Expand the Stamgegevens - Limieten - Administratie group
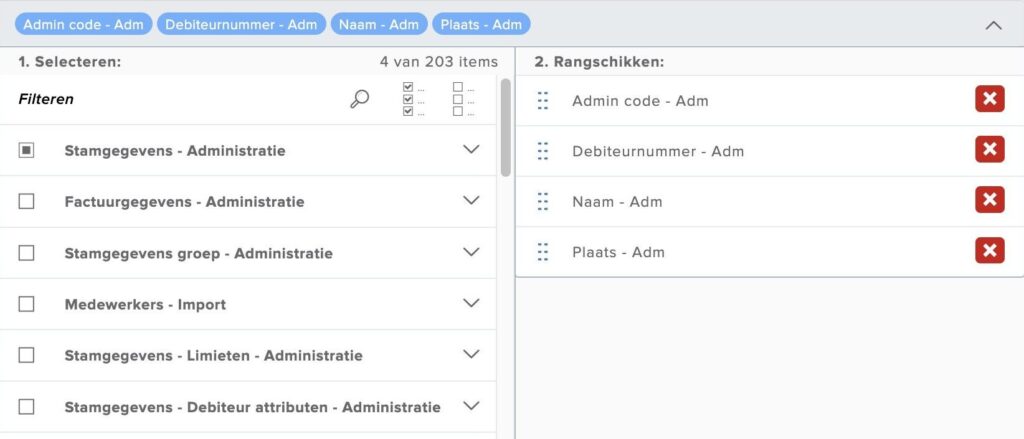Viewport: 1024px width, 439px height. [472, 354]
